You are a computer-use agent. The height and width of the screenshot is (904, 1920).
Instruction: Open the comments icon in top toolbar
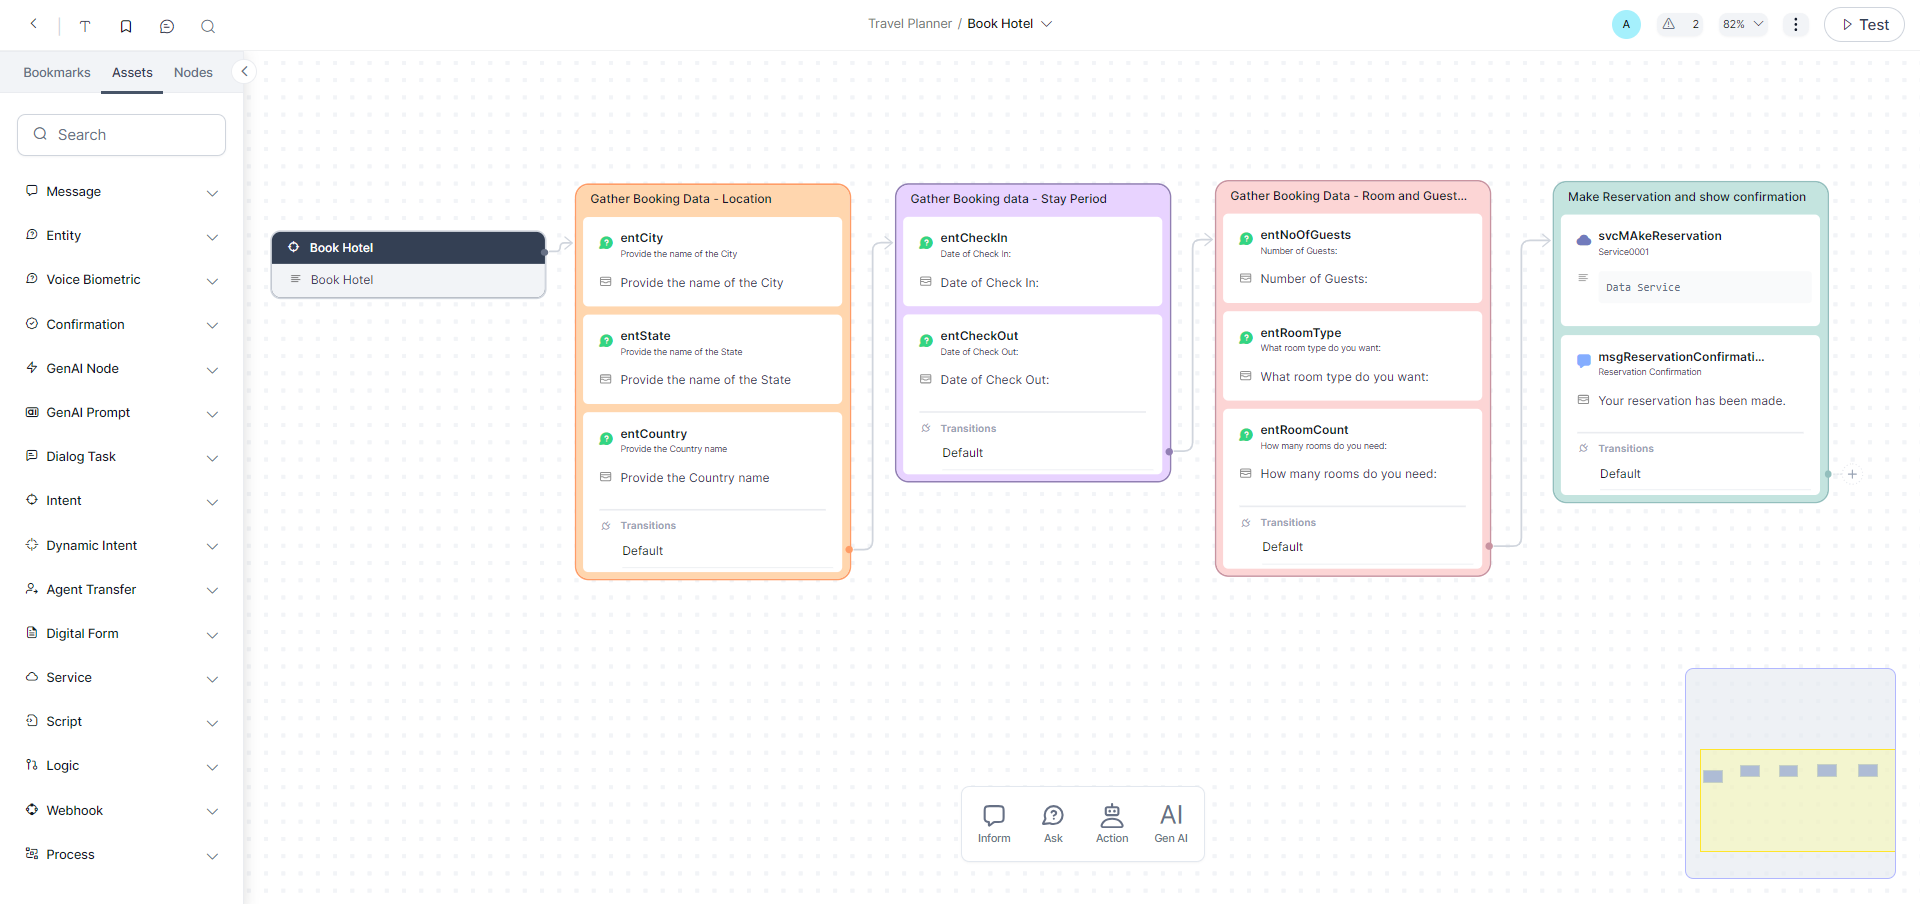(167, 26)
